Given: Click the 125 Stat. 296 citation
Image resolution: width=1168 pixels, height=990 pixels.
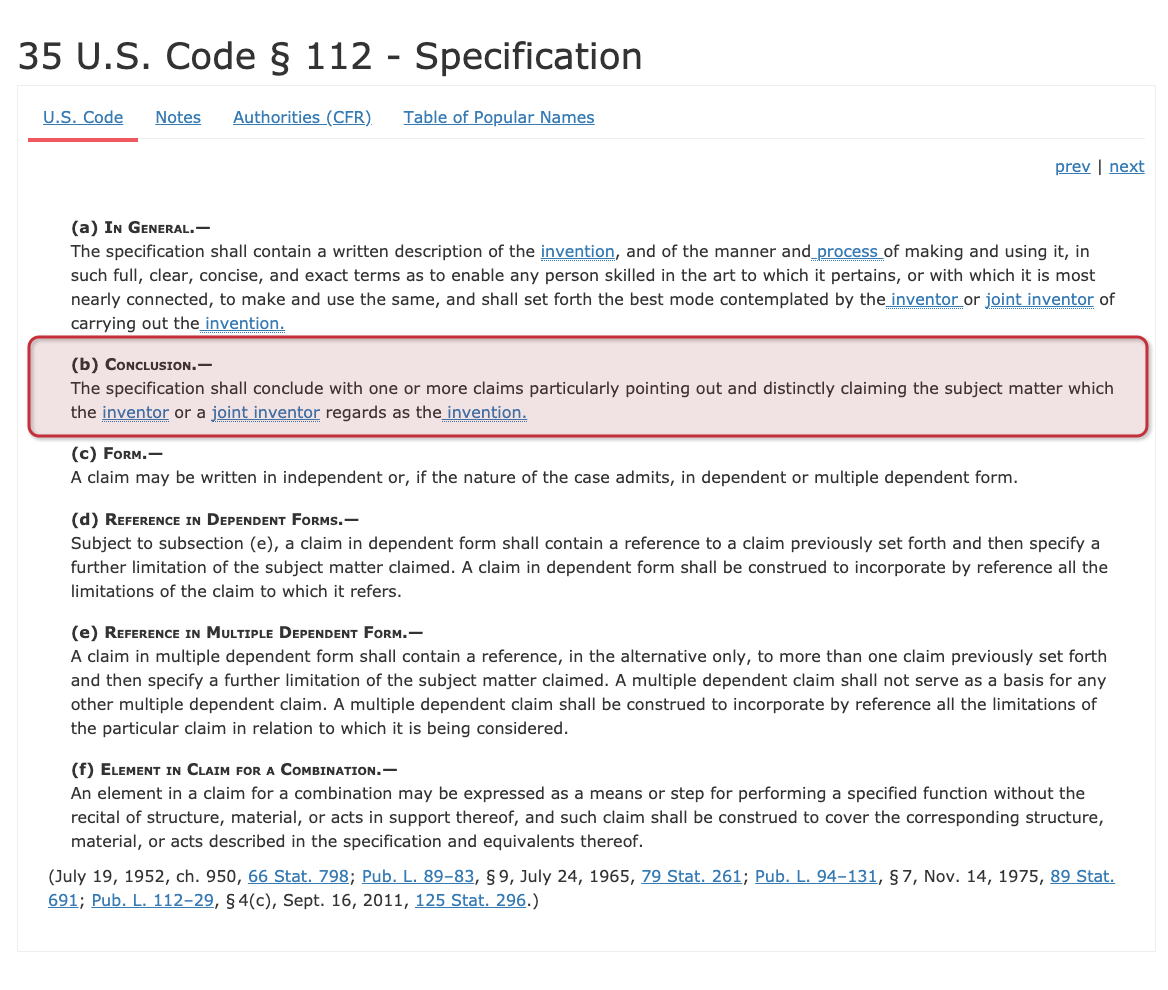Looking at the screenshot, I should click(470, 899).
